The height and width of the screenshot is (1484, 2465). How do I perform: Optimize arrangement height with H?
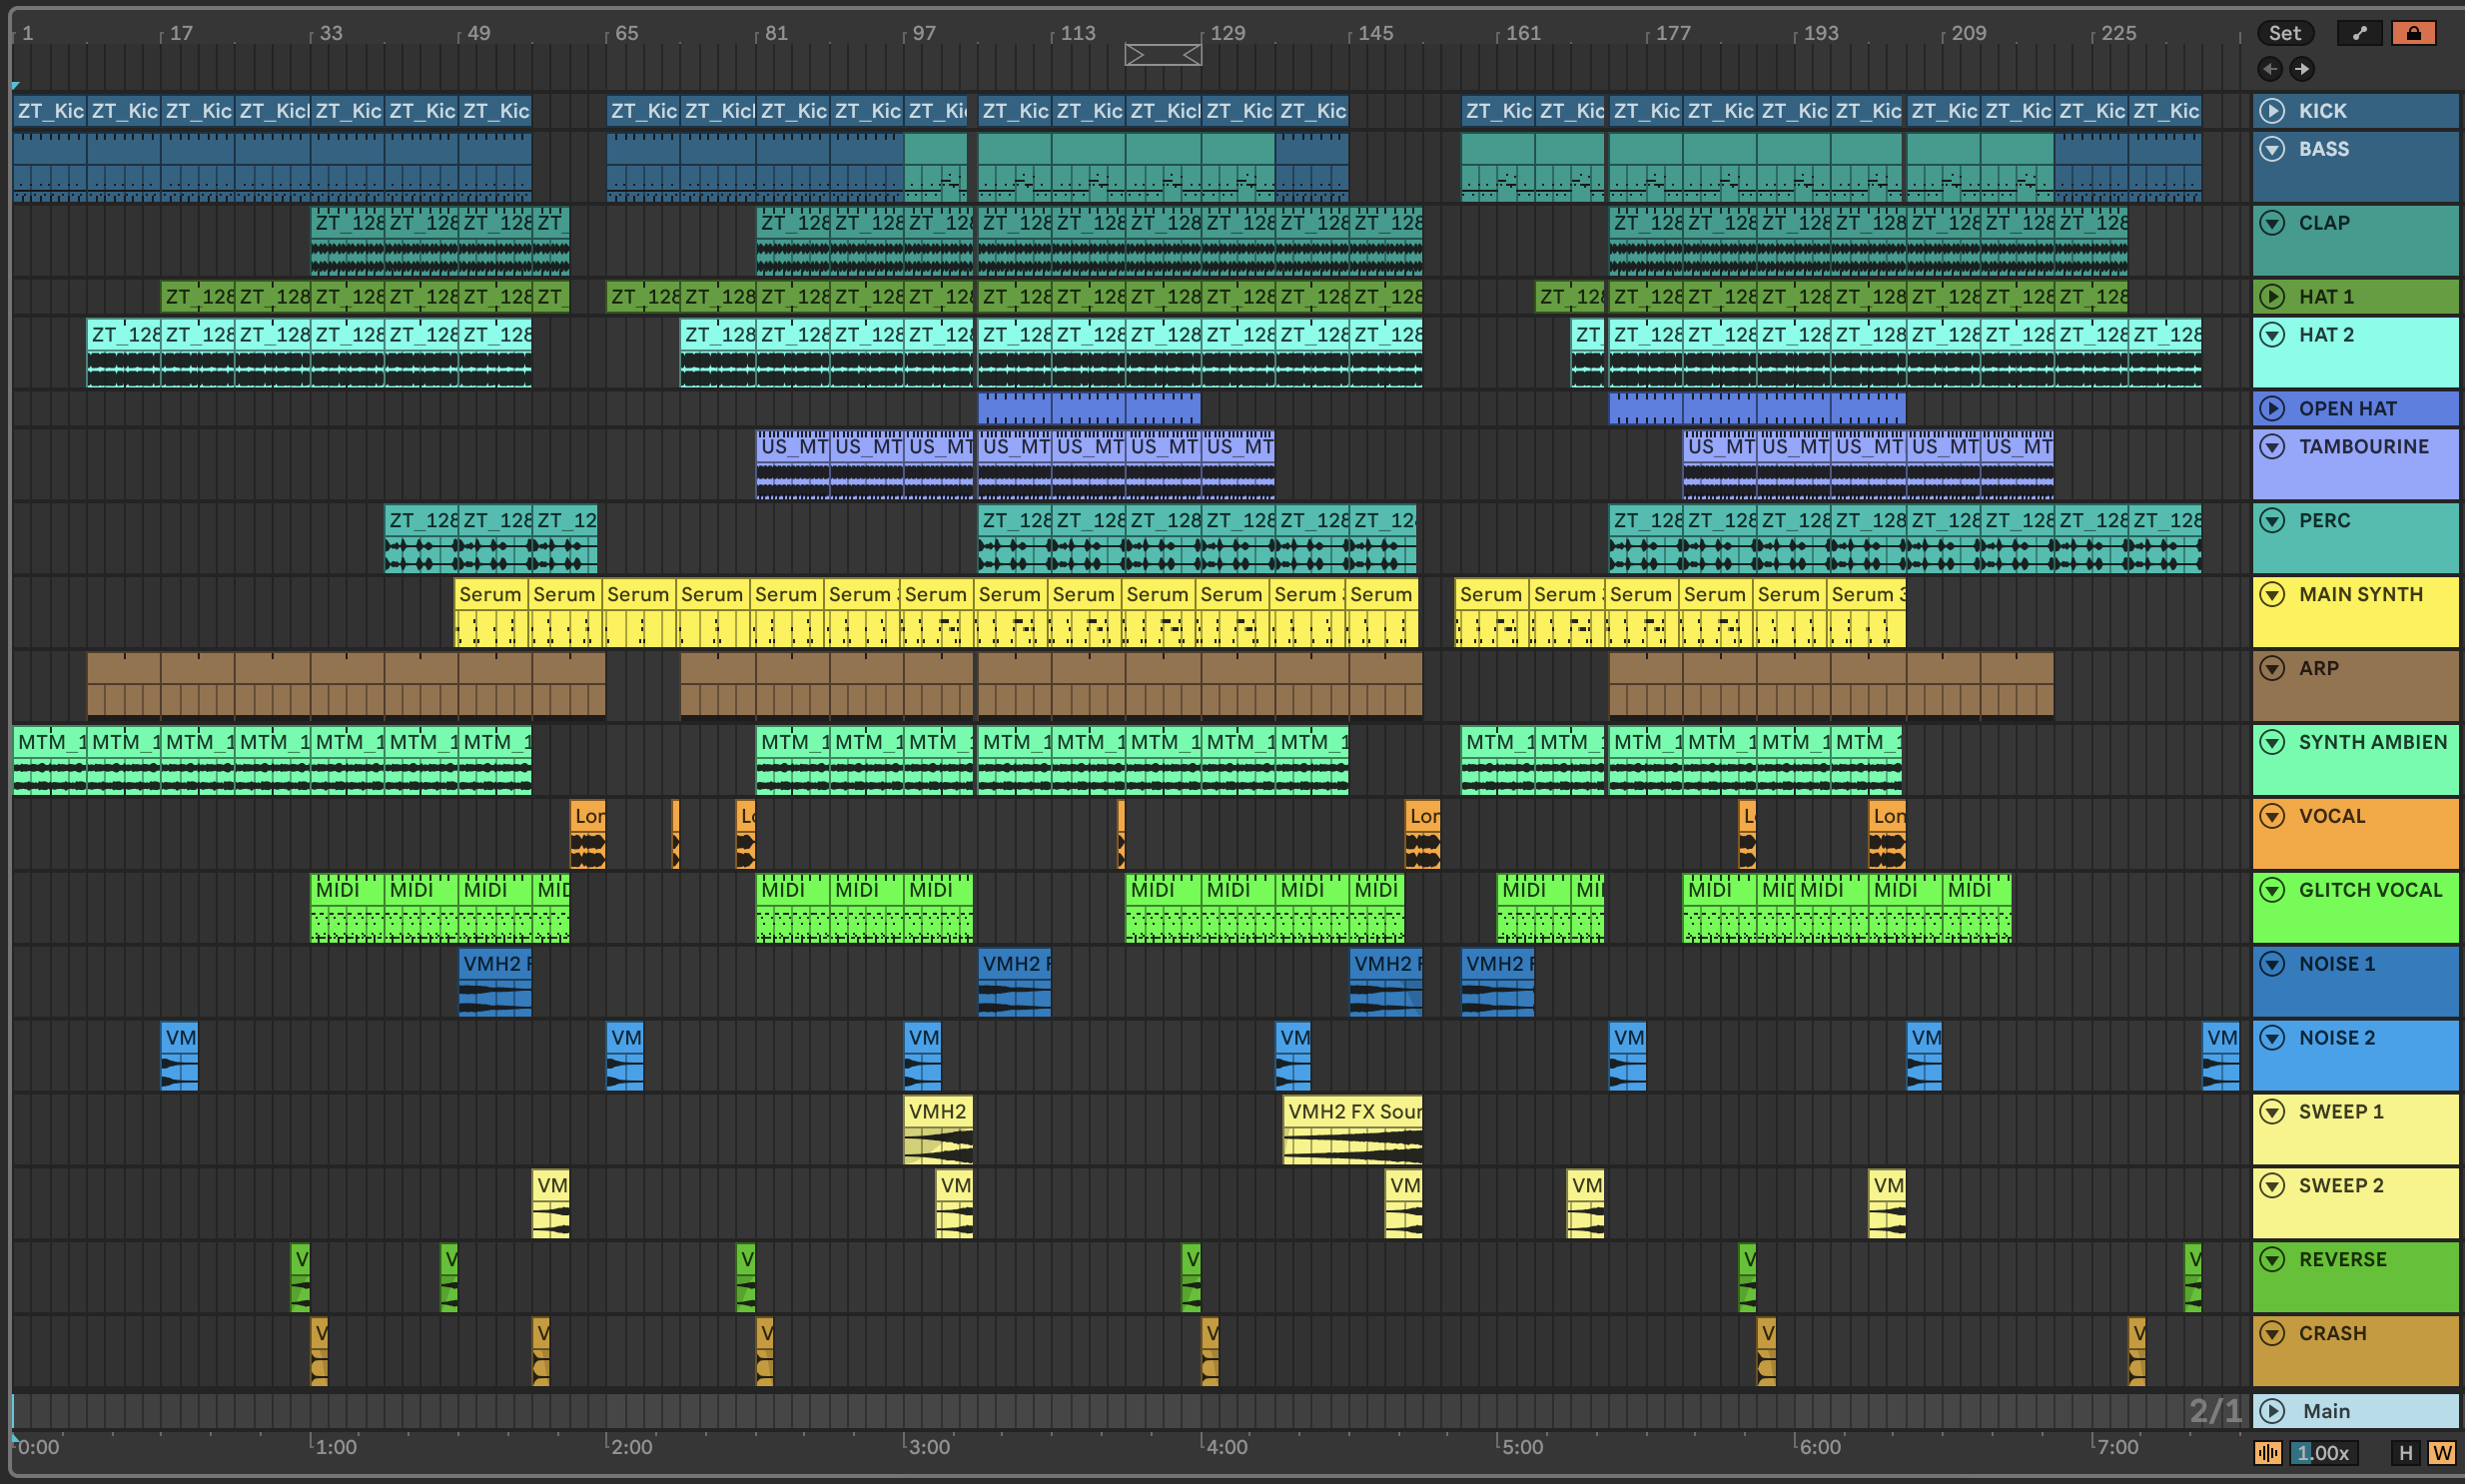pyautogui.click(x=2405, y=1453)
